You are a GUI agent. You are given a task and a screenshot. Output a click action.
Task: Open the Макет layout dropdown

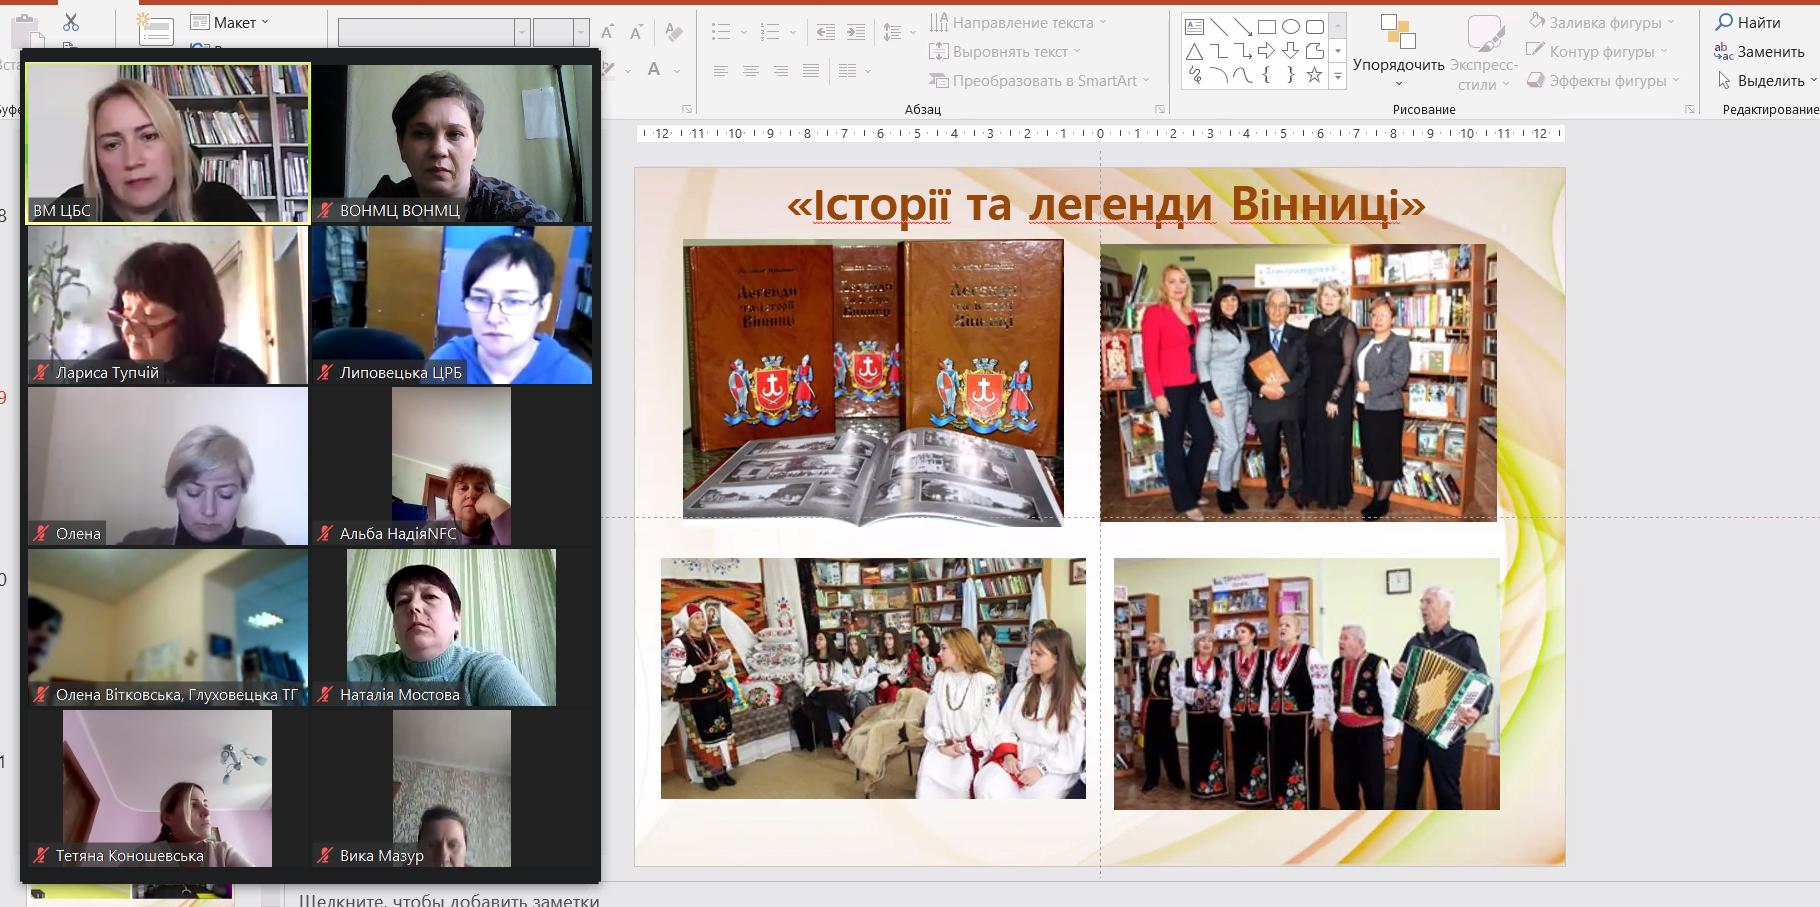(230, 22)
